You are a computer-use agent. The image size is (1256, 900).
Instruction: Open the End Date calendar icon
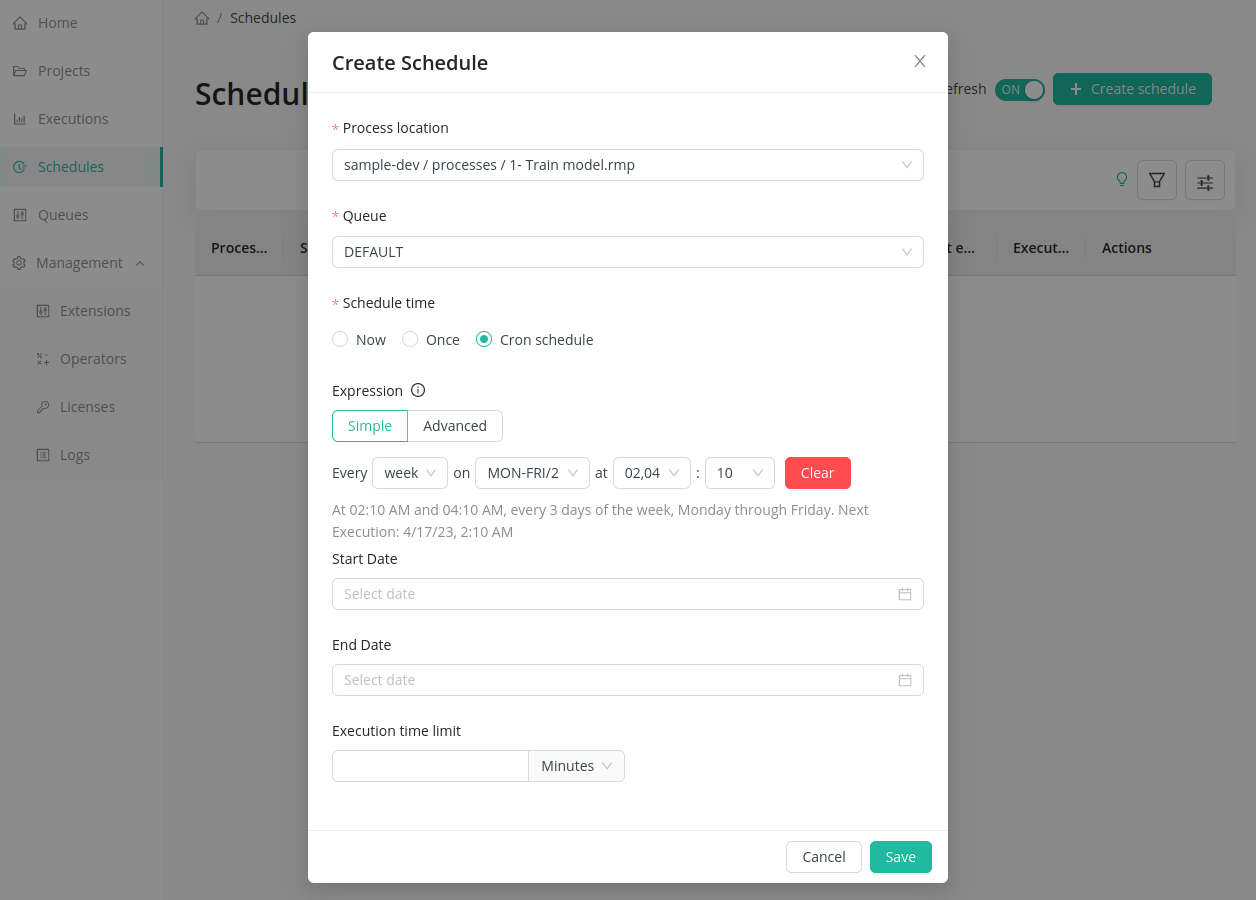(904, 680)
